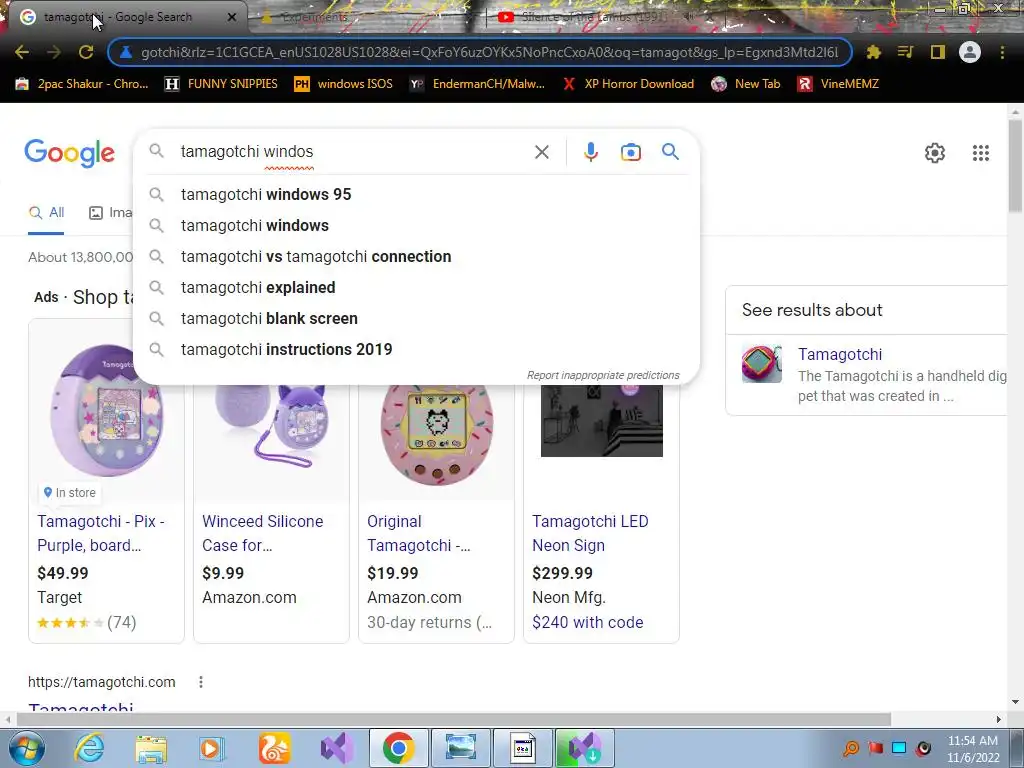
Task: Launch Internet Explorer from taskbar
Action: [x=89, y=748]
